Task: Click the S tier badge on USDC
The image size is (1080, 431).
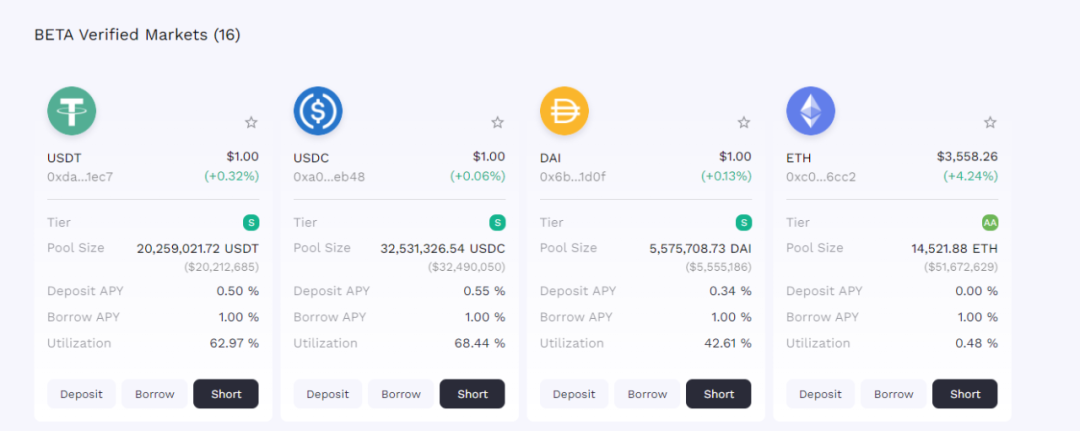Action: [497, 222]
